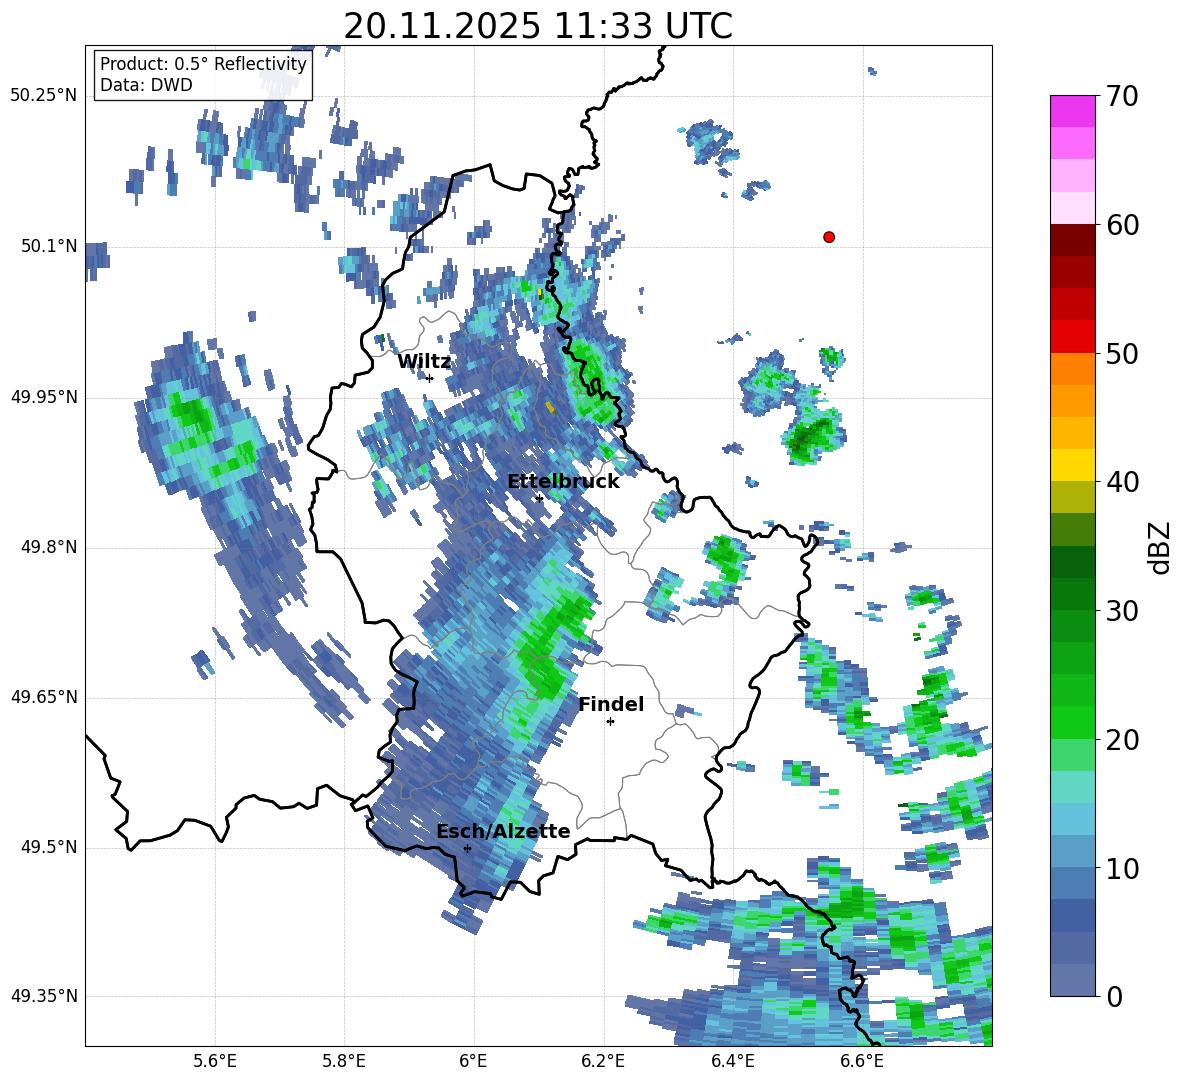Viewport: 1184px width, 1081px height.
Task: Click the Esch/Alzette station cross marker
Action: click(467, 848)
